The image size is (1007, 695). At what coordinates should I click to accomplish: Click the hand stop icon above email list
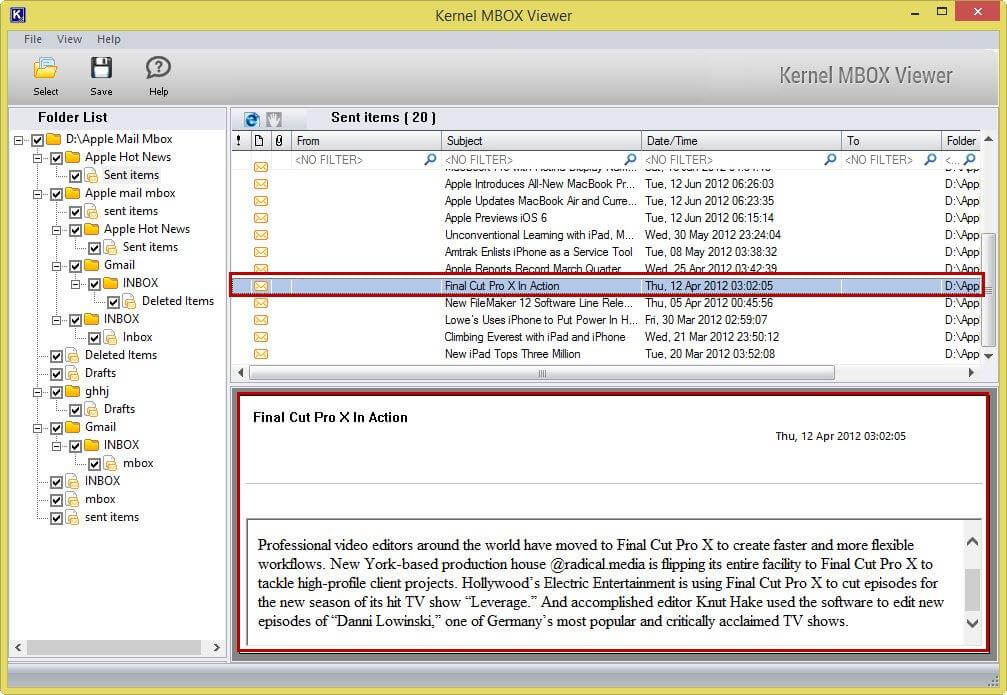pyautogui.click(x=274, y=119)
